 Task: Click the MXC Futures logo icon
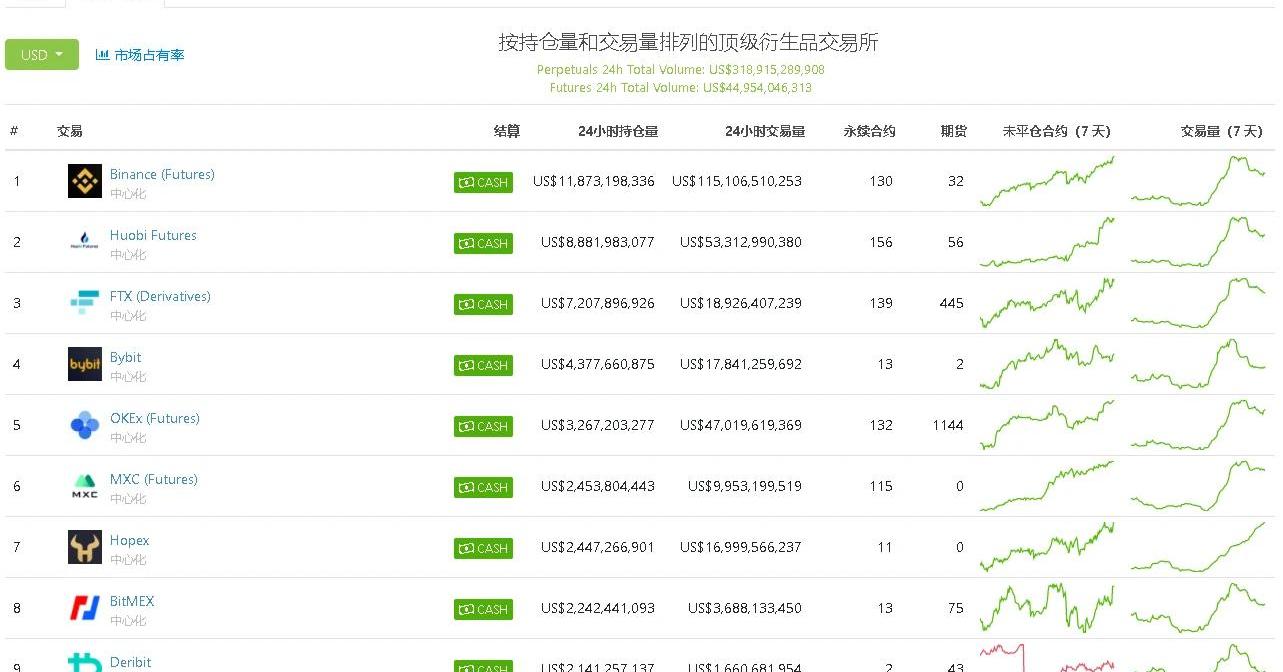[85, 486]
